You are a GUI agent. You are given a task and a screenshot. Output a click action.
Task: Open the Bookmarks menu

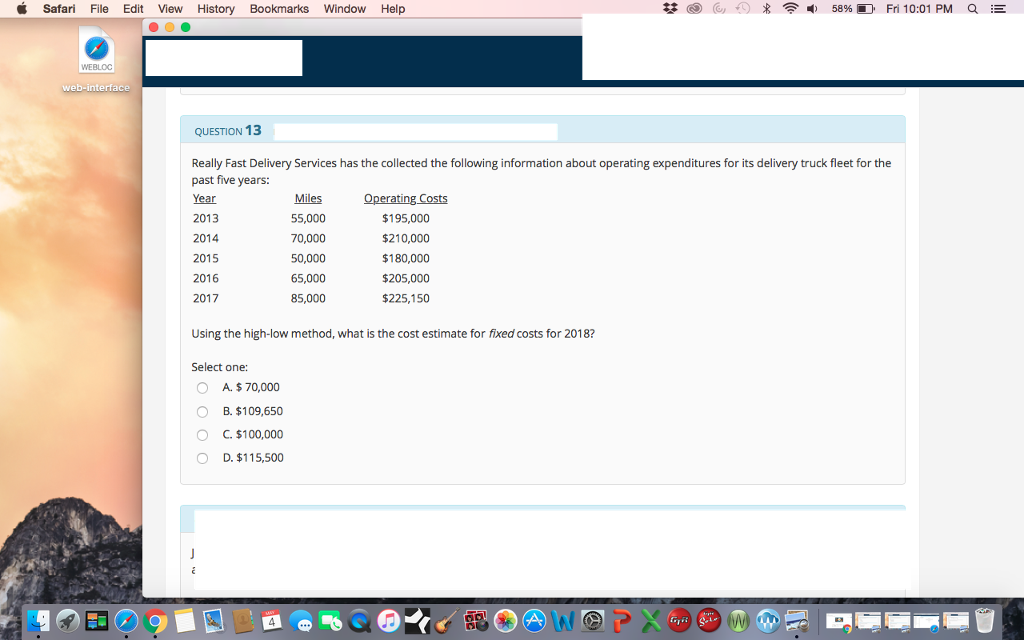coord(279,9)
